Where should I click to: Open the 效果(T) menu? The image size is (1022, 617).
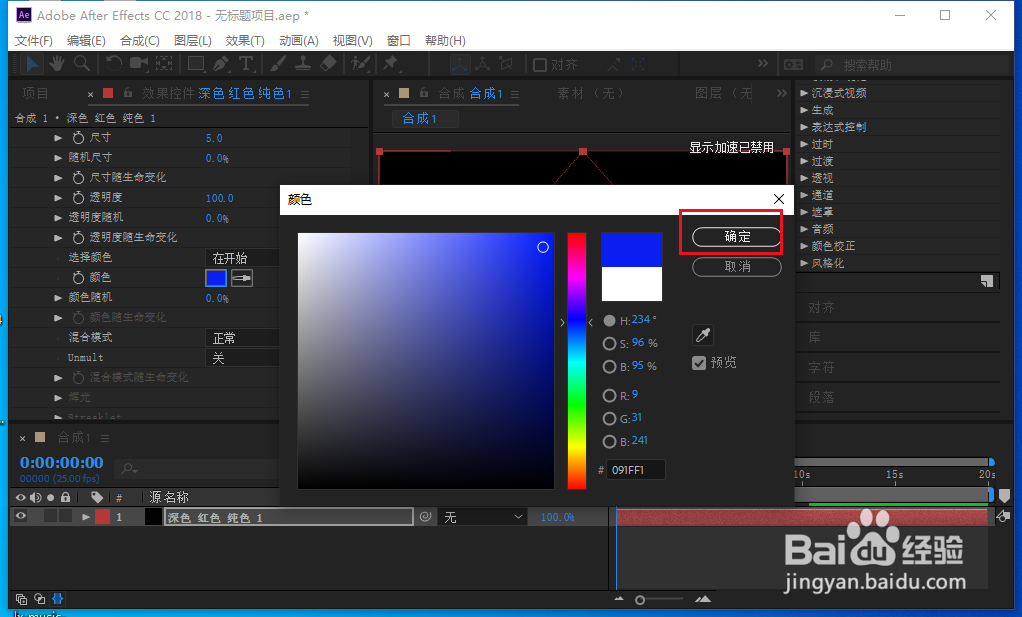coord(245,41)
